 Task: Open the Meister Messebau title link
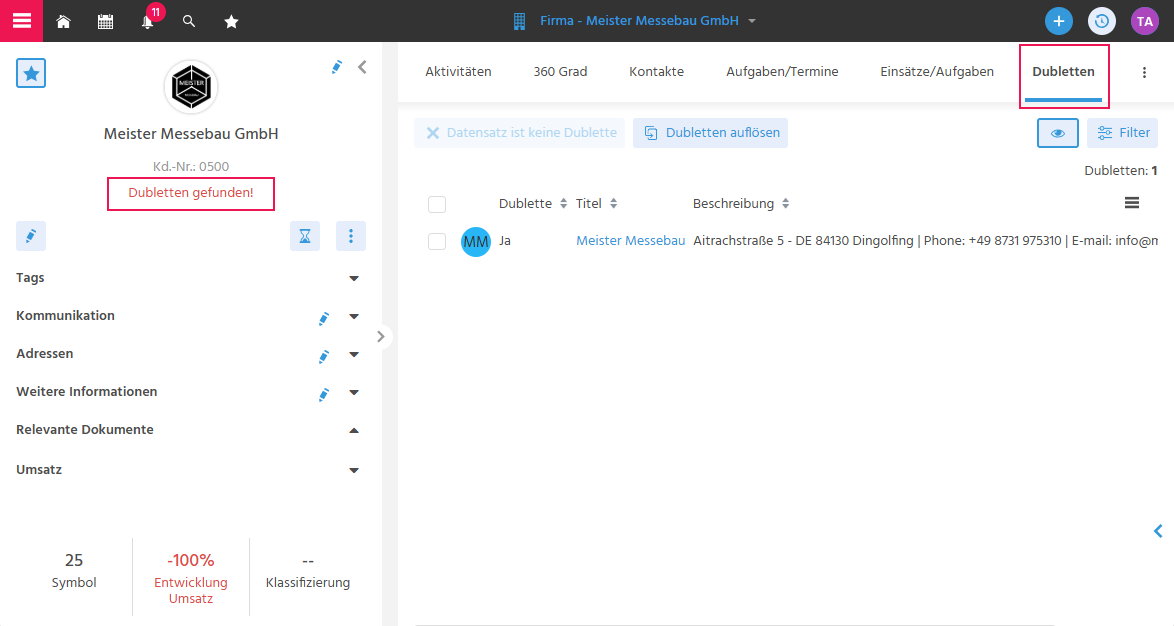[630, 241]
